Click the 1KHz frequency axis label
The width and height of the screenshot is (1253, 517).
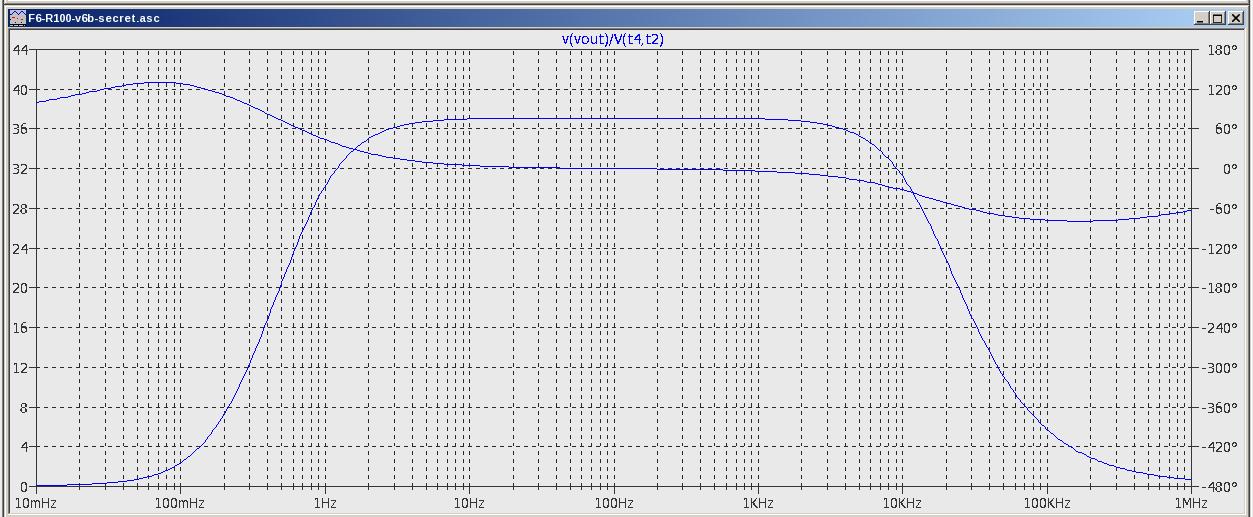tap(758, 503)
